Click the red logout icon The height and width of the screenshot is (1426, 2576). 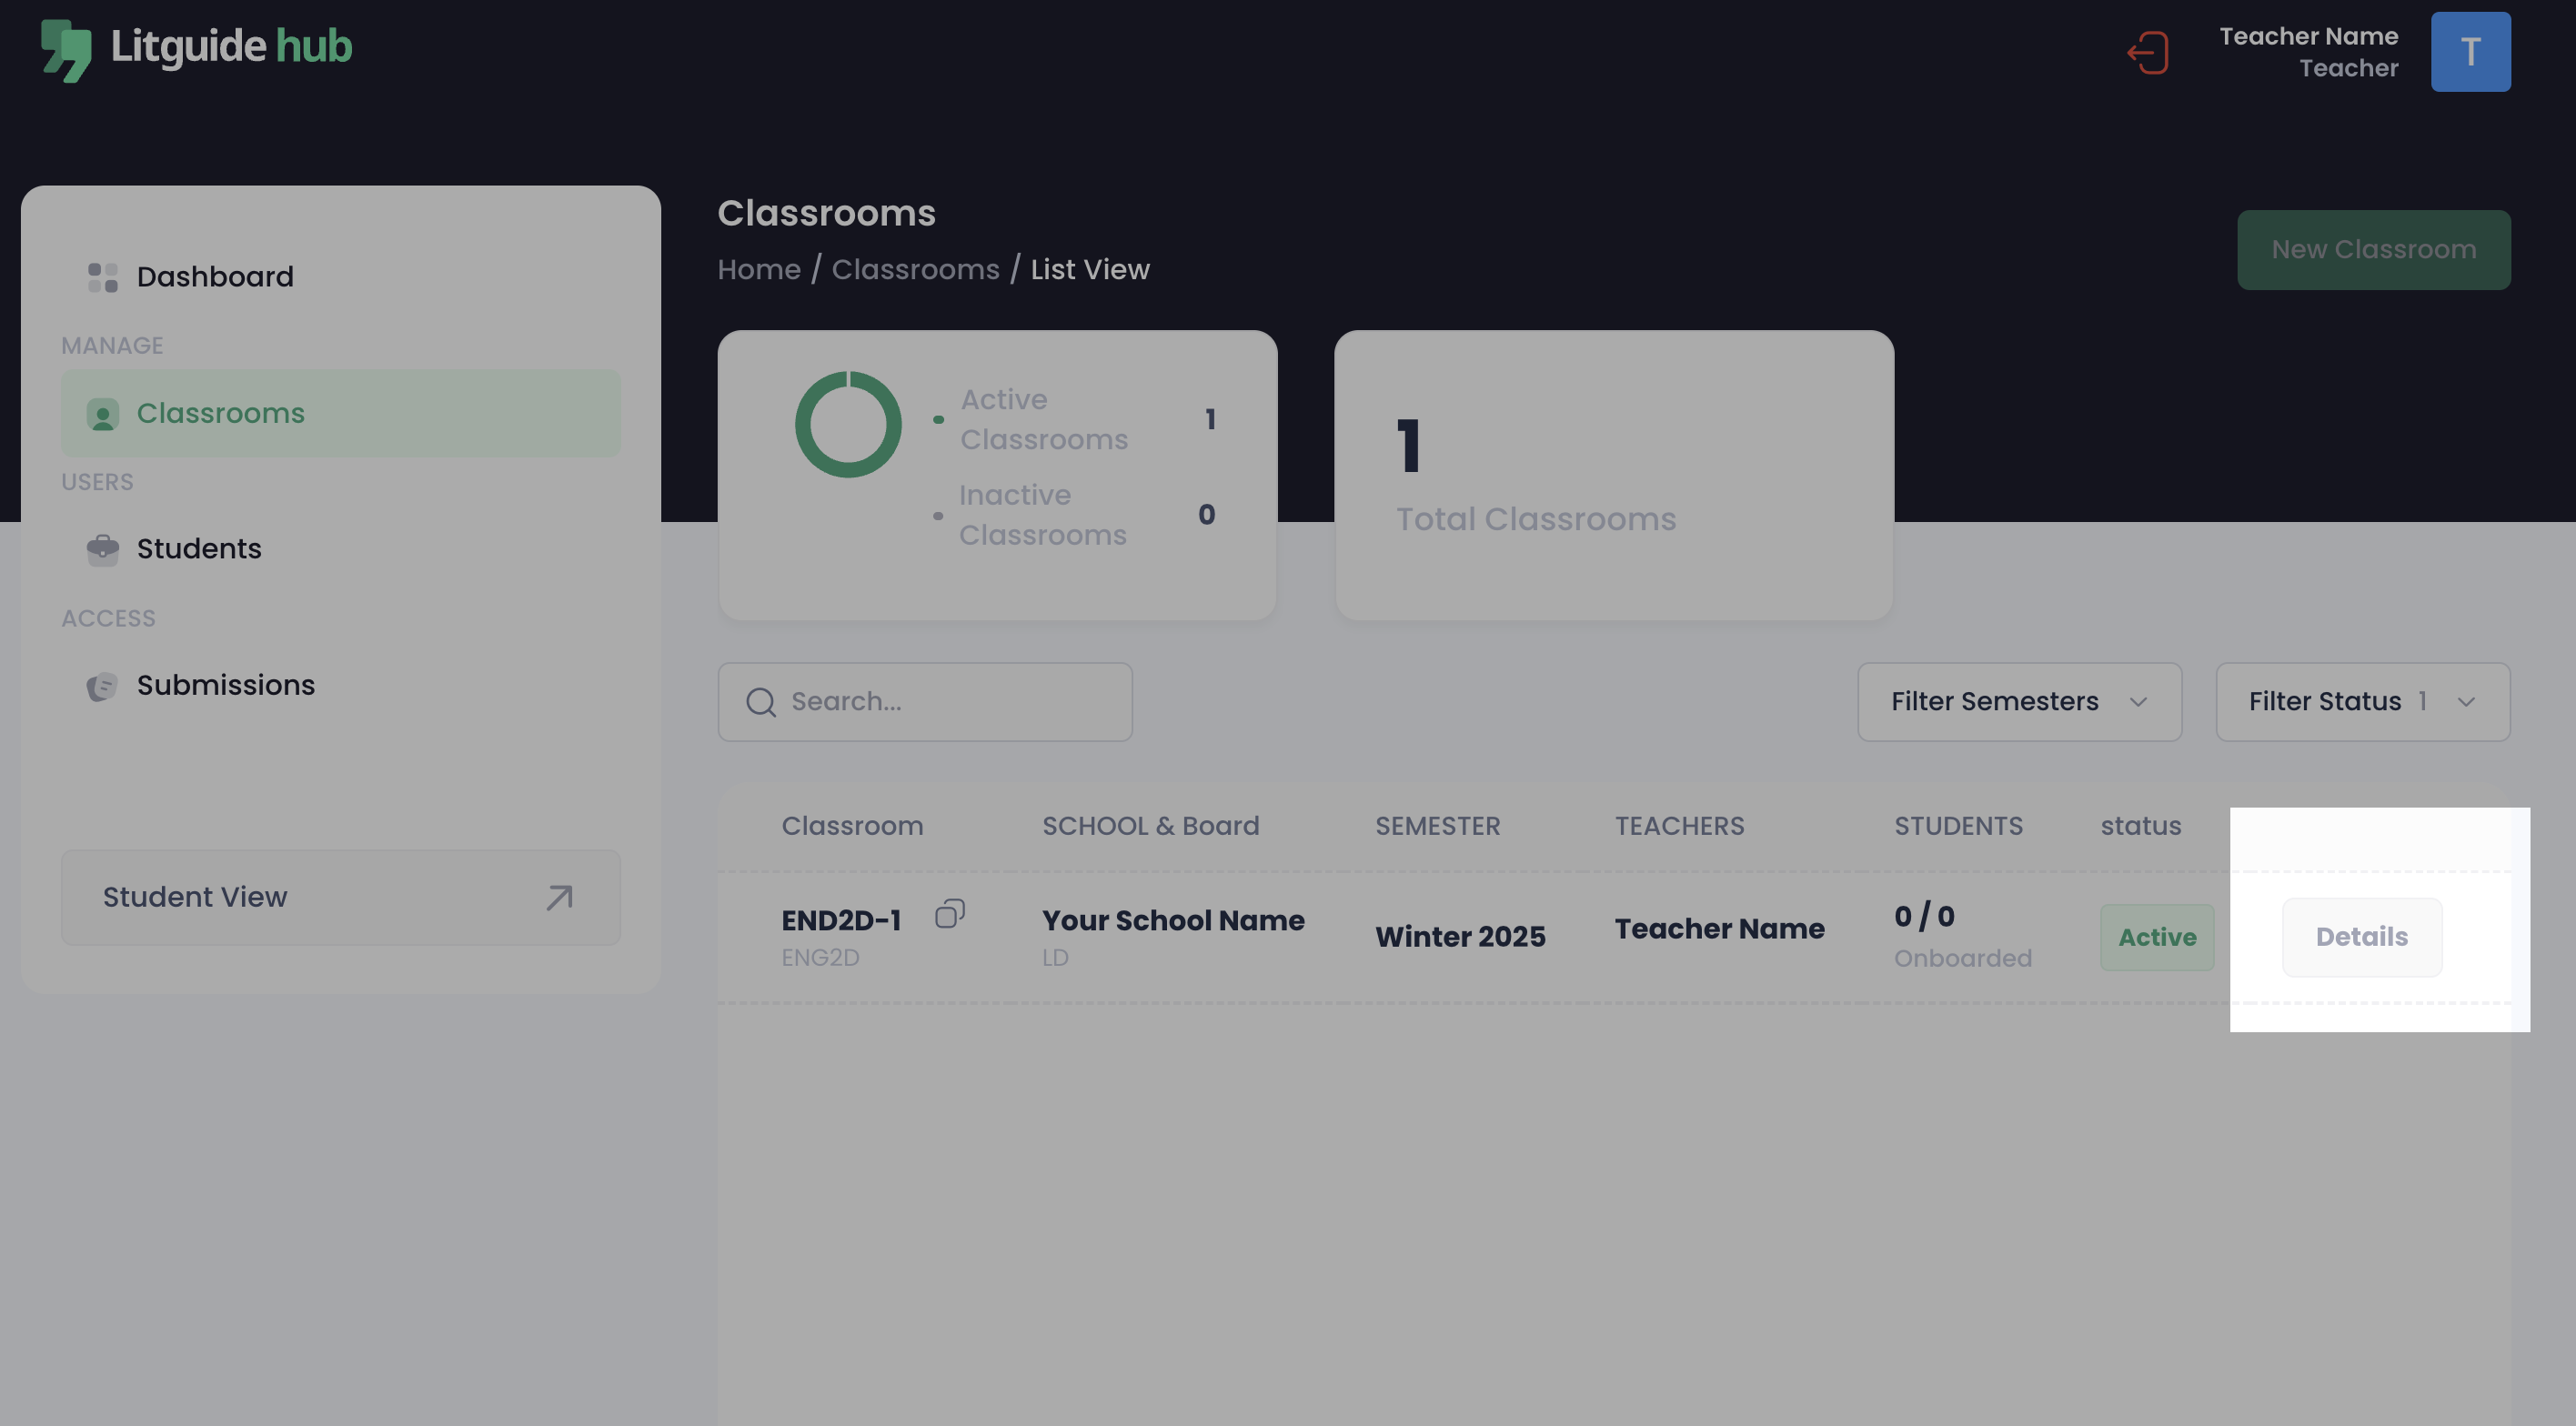[x=2148, y=53]
